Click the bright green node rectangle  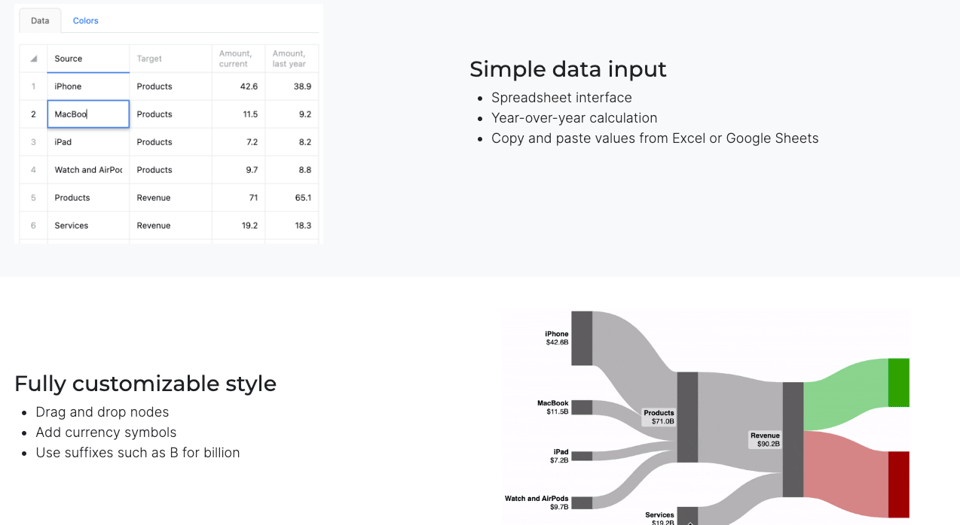point(898,382)
